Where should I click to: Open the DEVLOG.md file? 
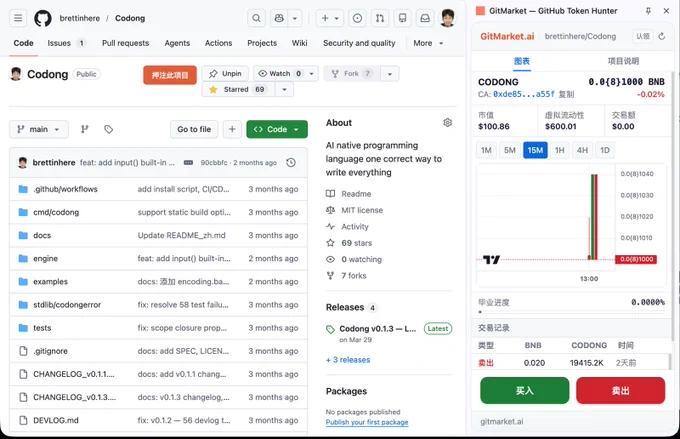point(56,420)
